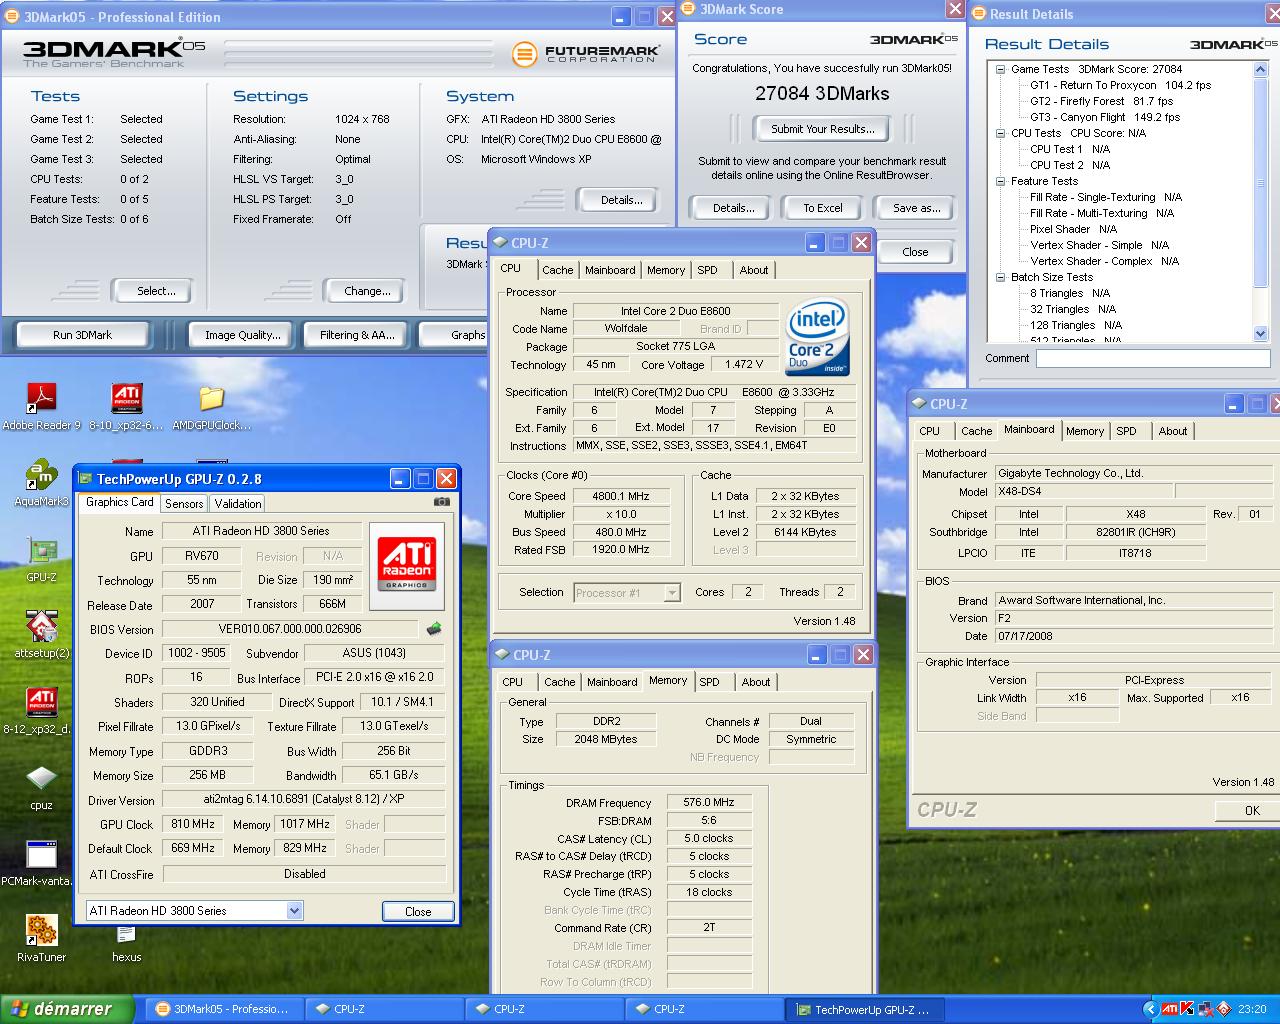The image size is (1280, 1024).
Task: Select Pixel Shader N/A result row
Action: point(1073,229)
